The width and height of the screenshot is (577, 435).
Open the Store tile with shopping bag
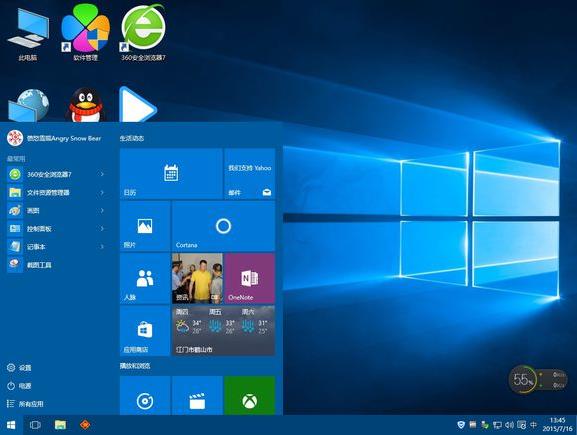pyautogui.click(x=145, y=330)
